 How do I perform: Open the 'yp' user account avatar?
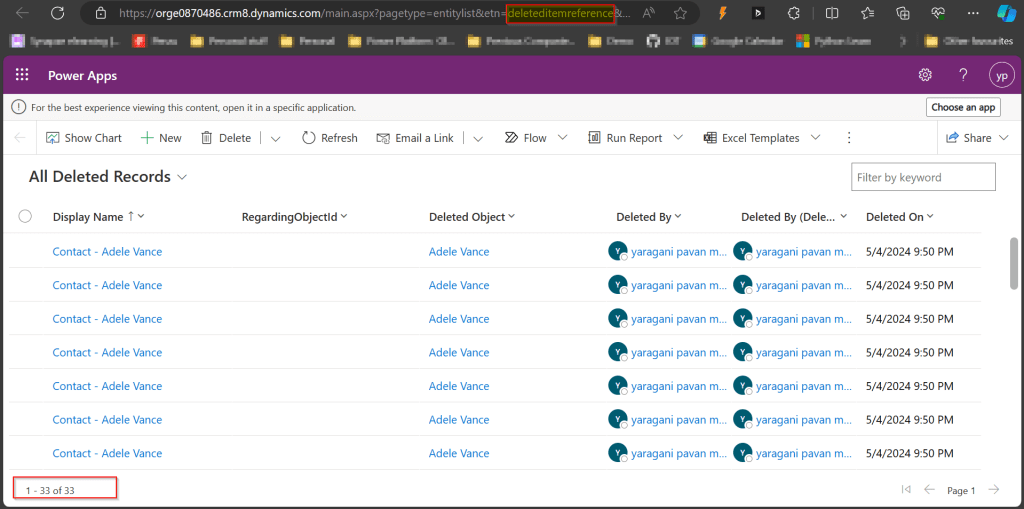pyautogui.click(x=1001, y=75)
